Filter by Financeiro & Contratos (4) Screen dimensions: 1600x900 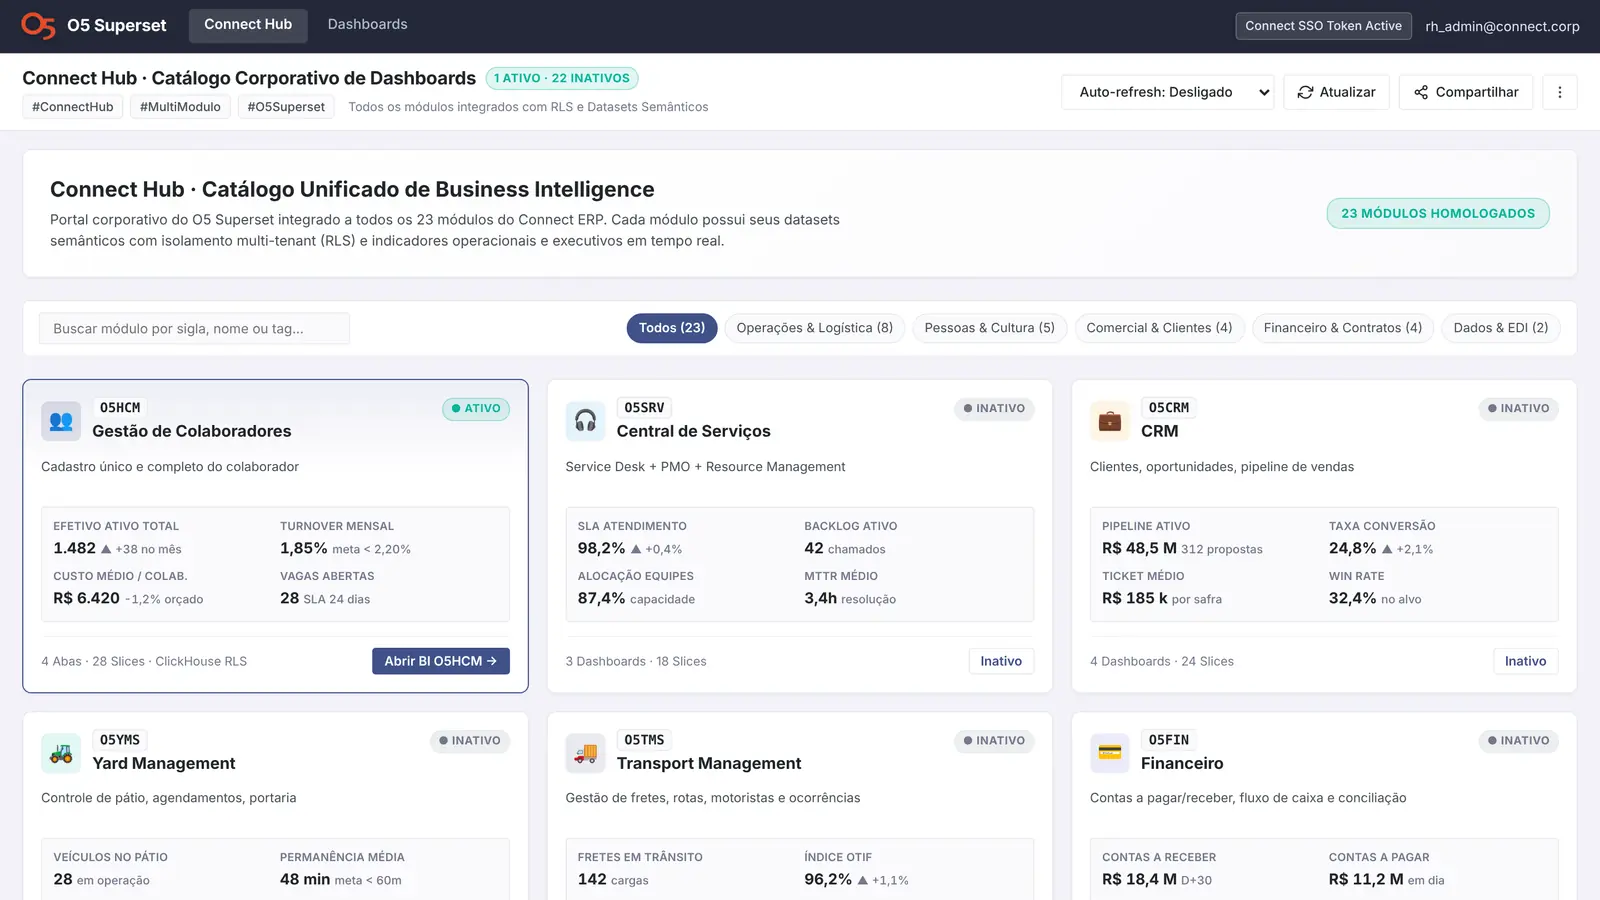point(1343,328)
